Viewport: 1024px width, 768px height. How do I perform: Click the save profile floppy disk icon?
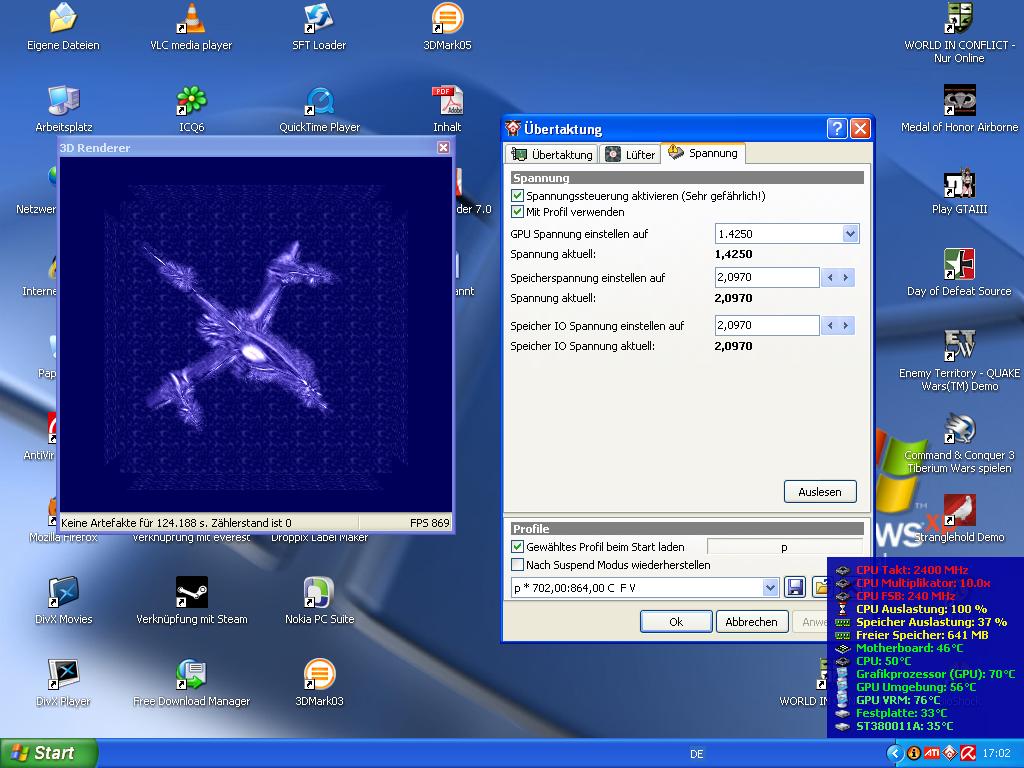pyautogui.click(x=795, y=587)
